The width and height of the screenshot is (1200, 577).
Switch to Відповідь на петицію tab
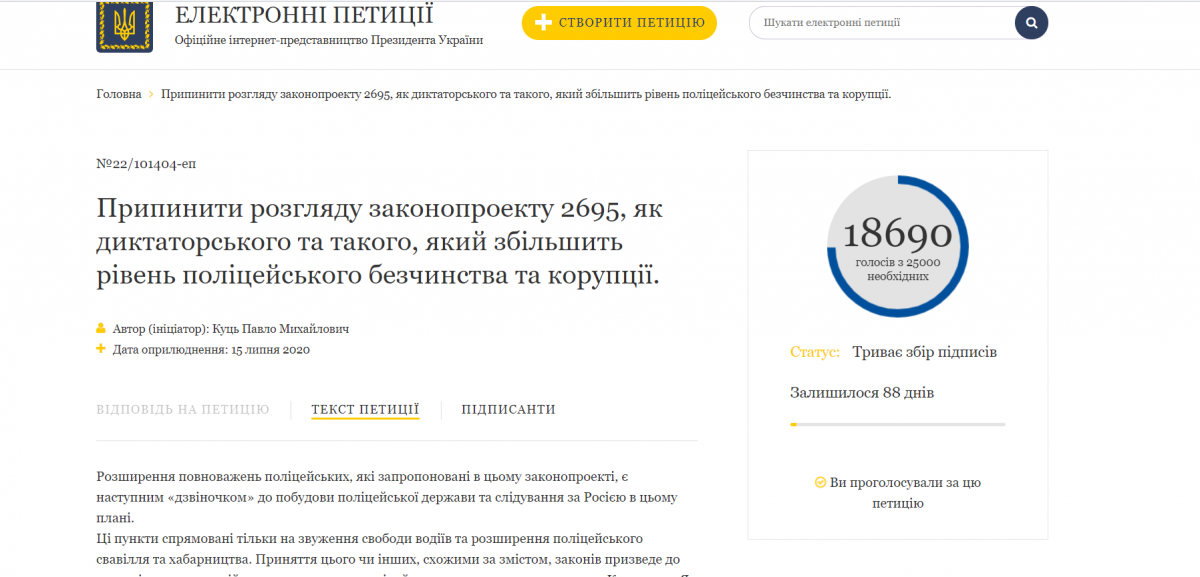[183, 409]
